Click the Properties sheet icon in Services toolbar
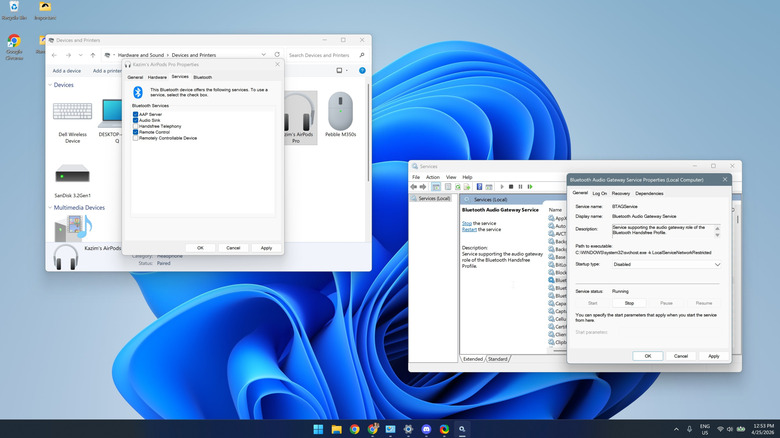The width and height of the screenshot is (780, 438). pos(448,187)
